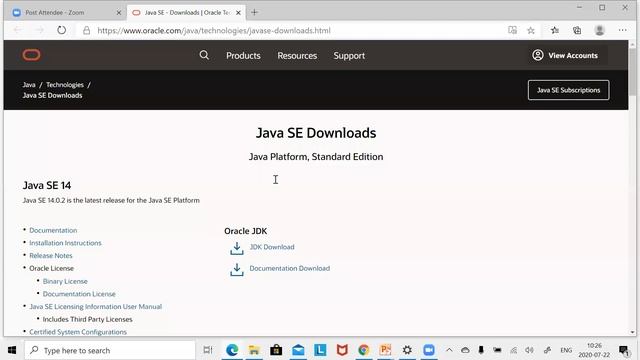Open the Products menu
Viewport: 640px width, 360px height.
[243, 56]
